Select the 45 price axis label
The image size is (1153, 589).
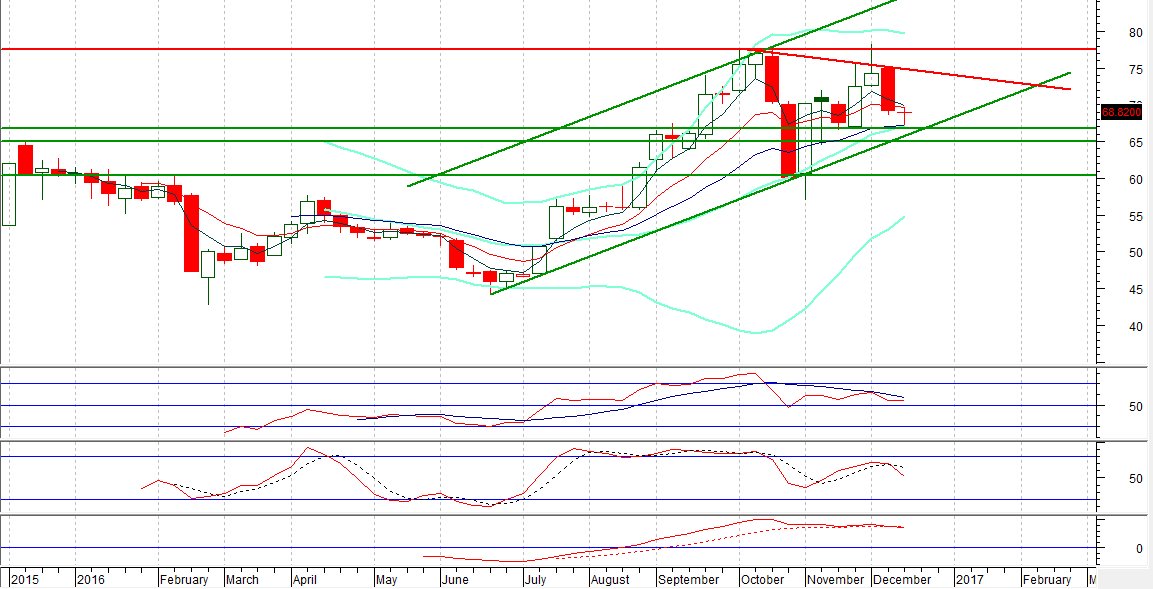point(1135,290)
